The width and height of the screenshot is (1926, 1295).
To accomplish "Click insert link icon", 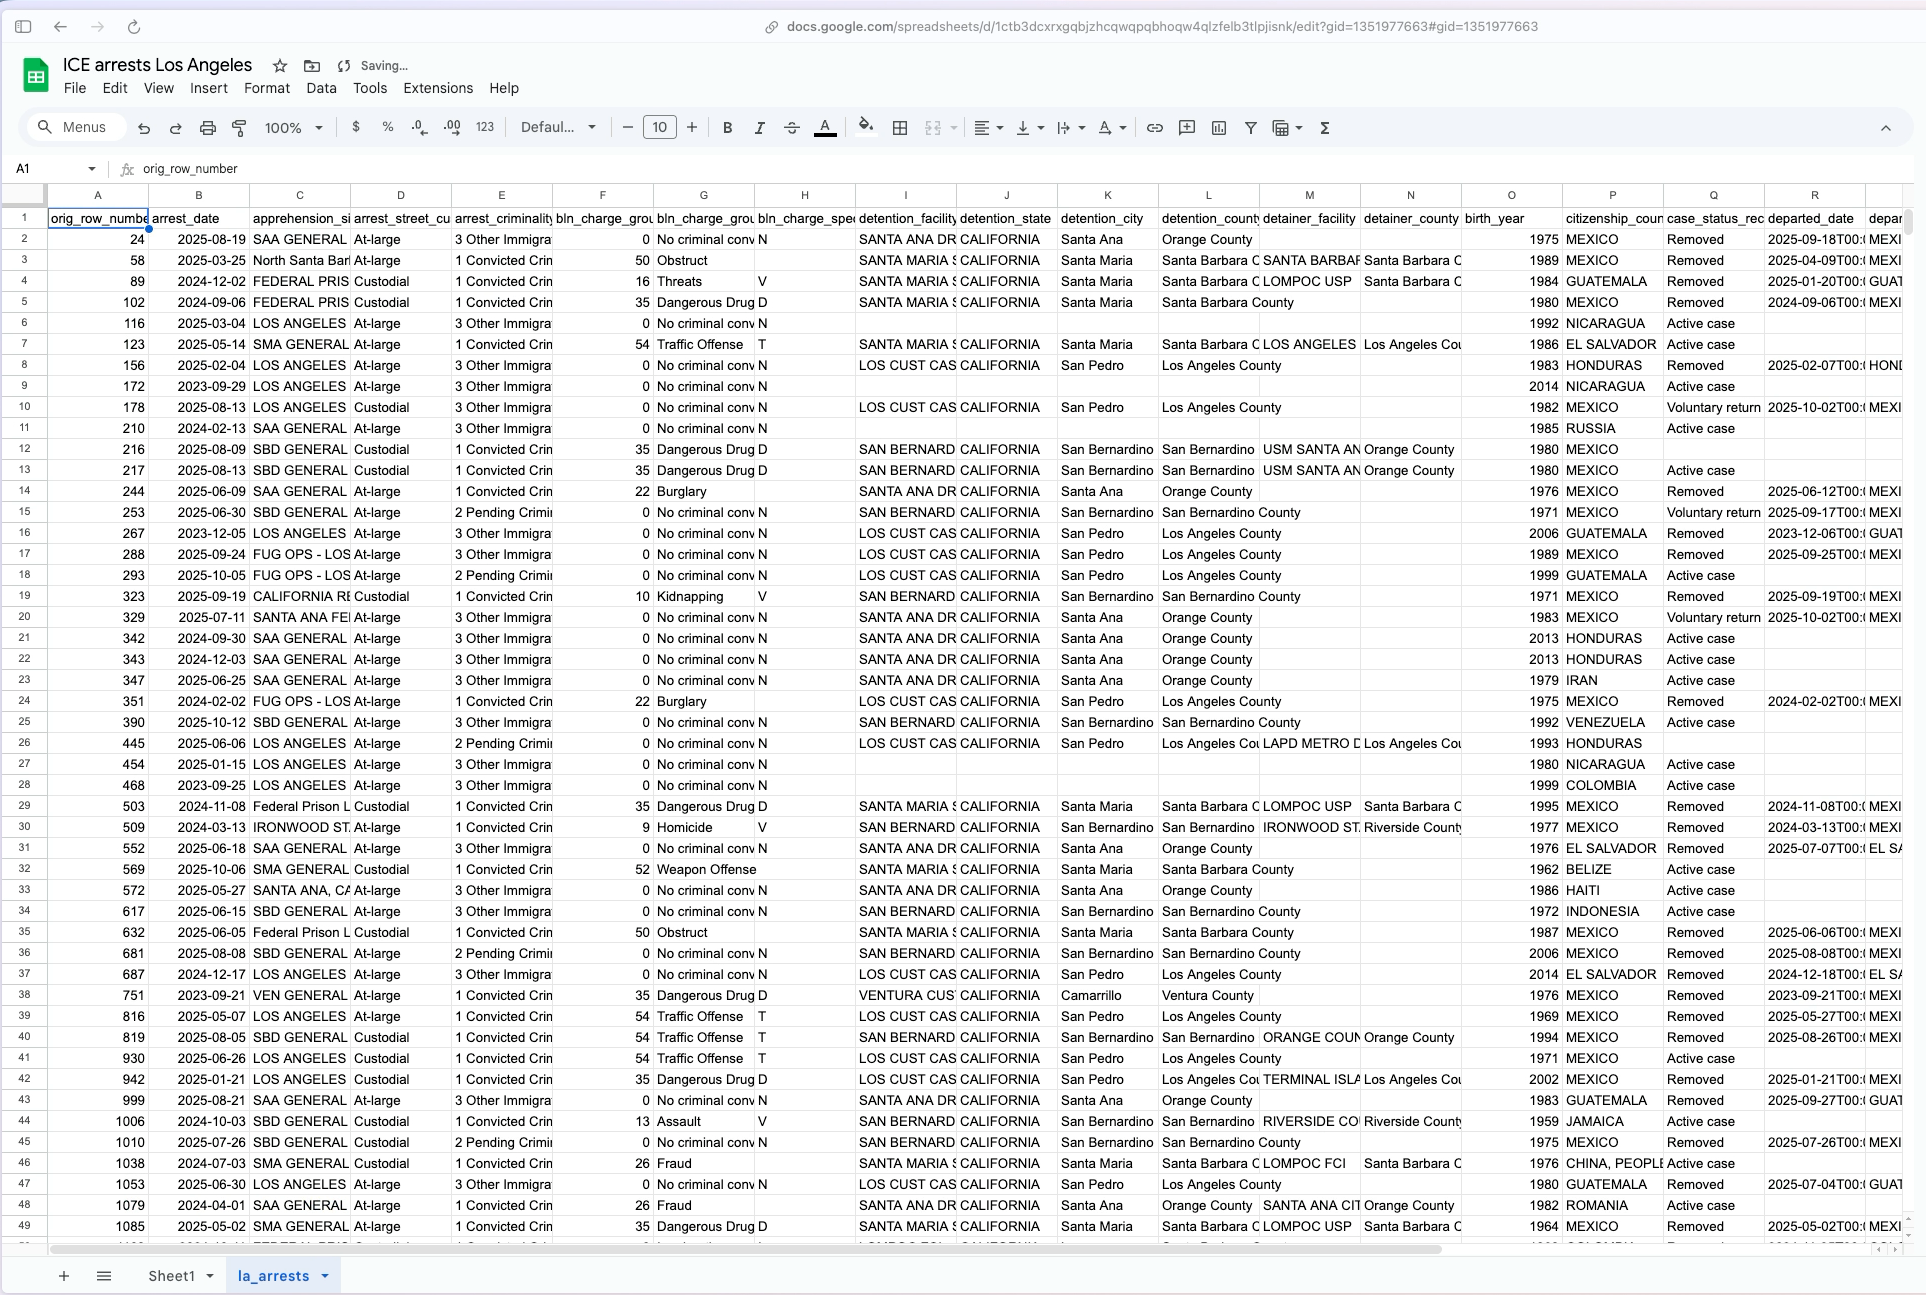I will [x=1154, y=128].
